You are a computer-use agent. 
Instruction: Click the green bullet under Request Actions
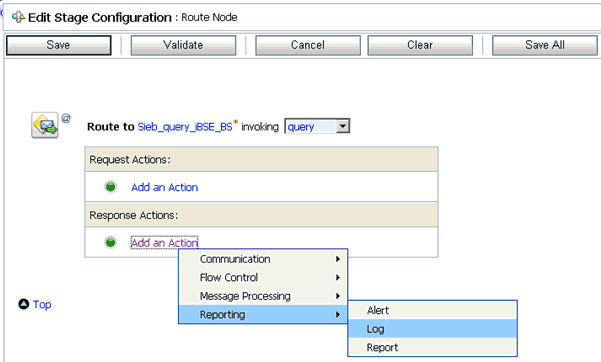(110, 187)
